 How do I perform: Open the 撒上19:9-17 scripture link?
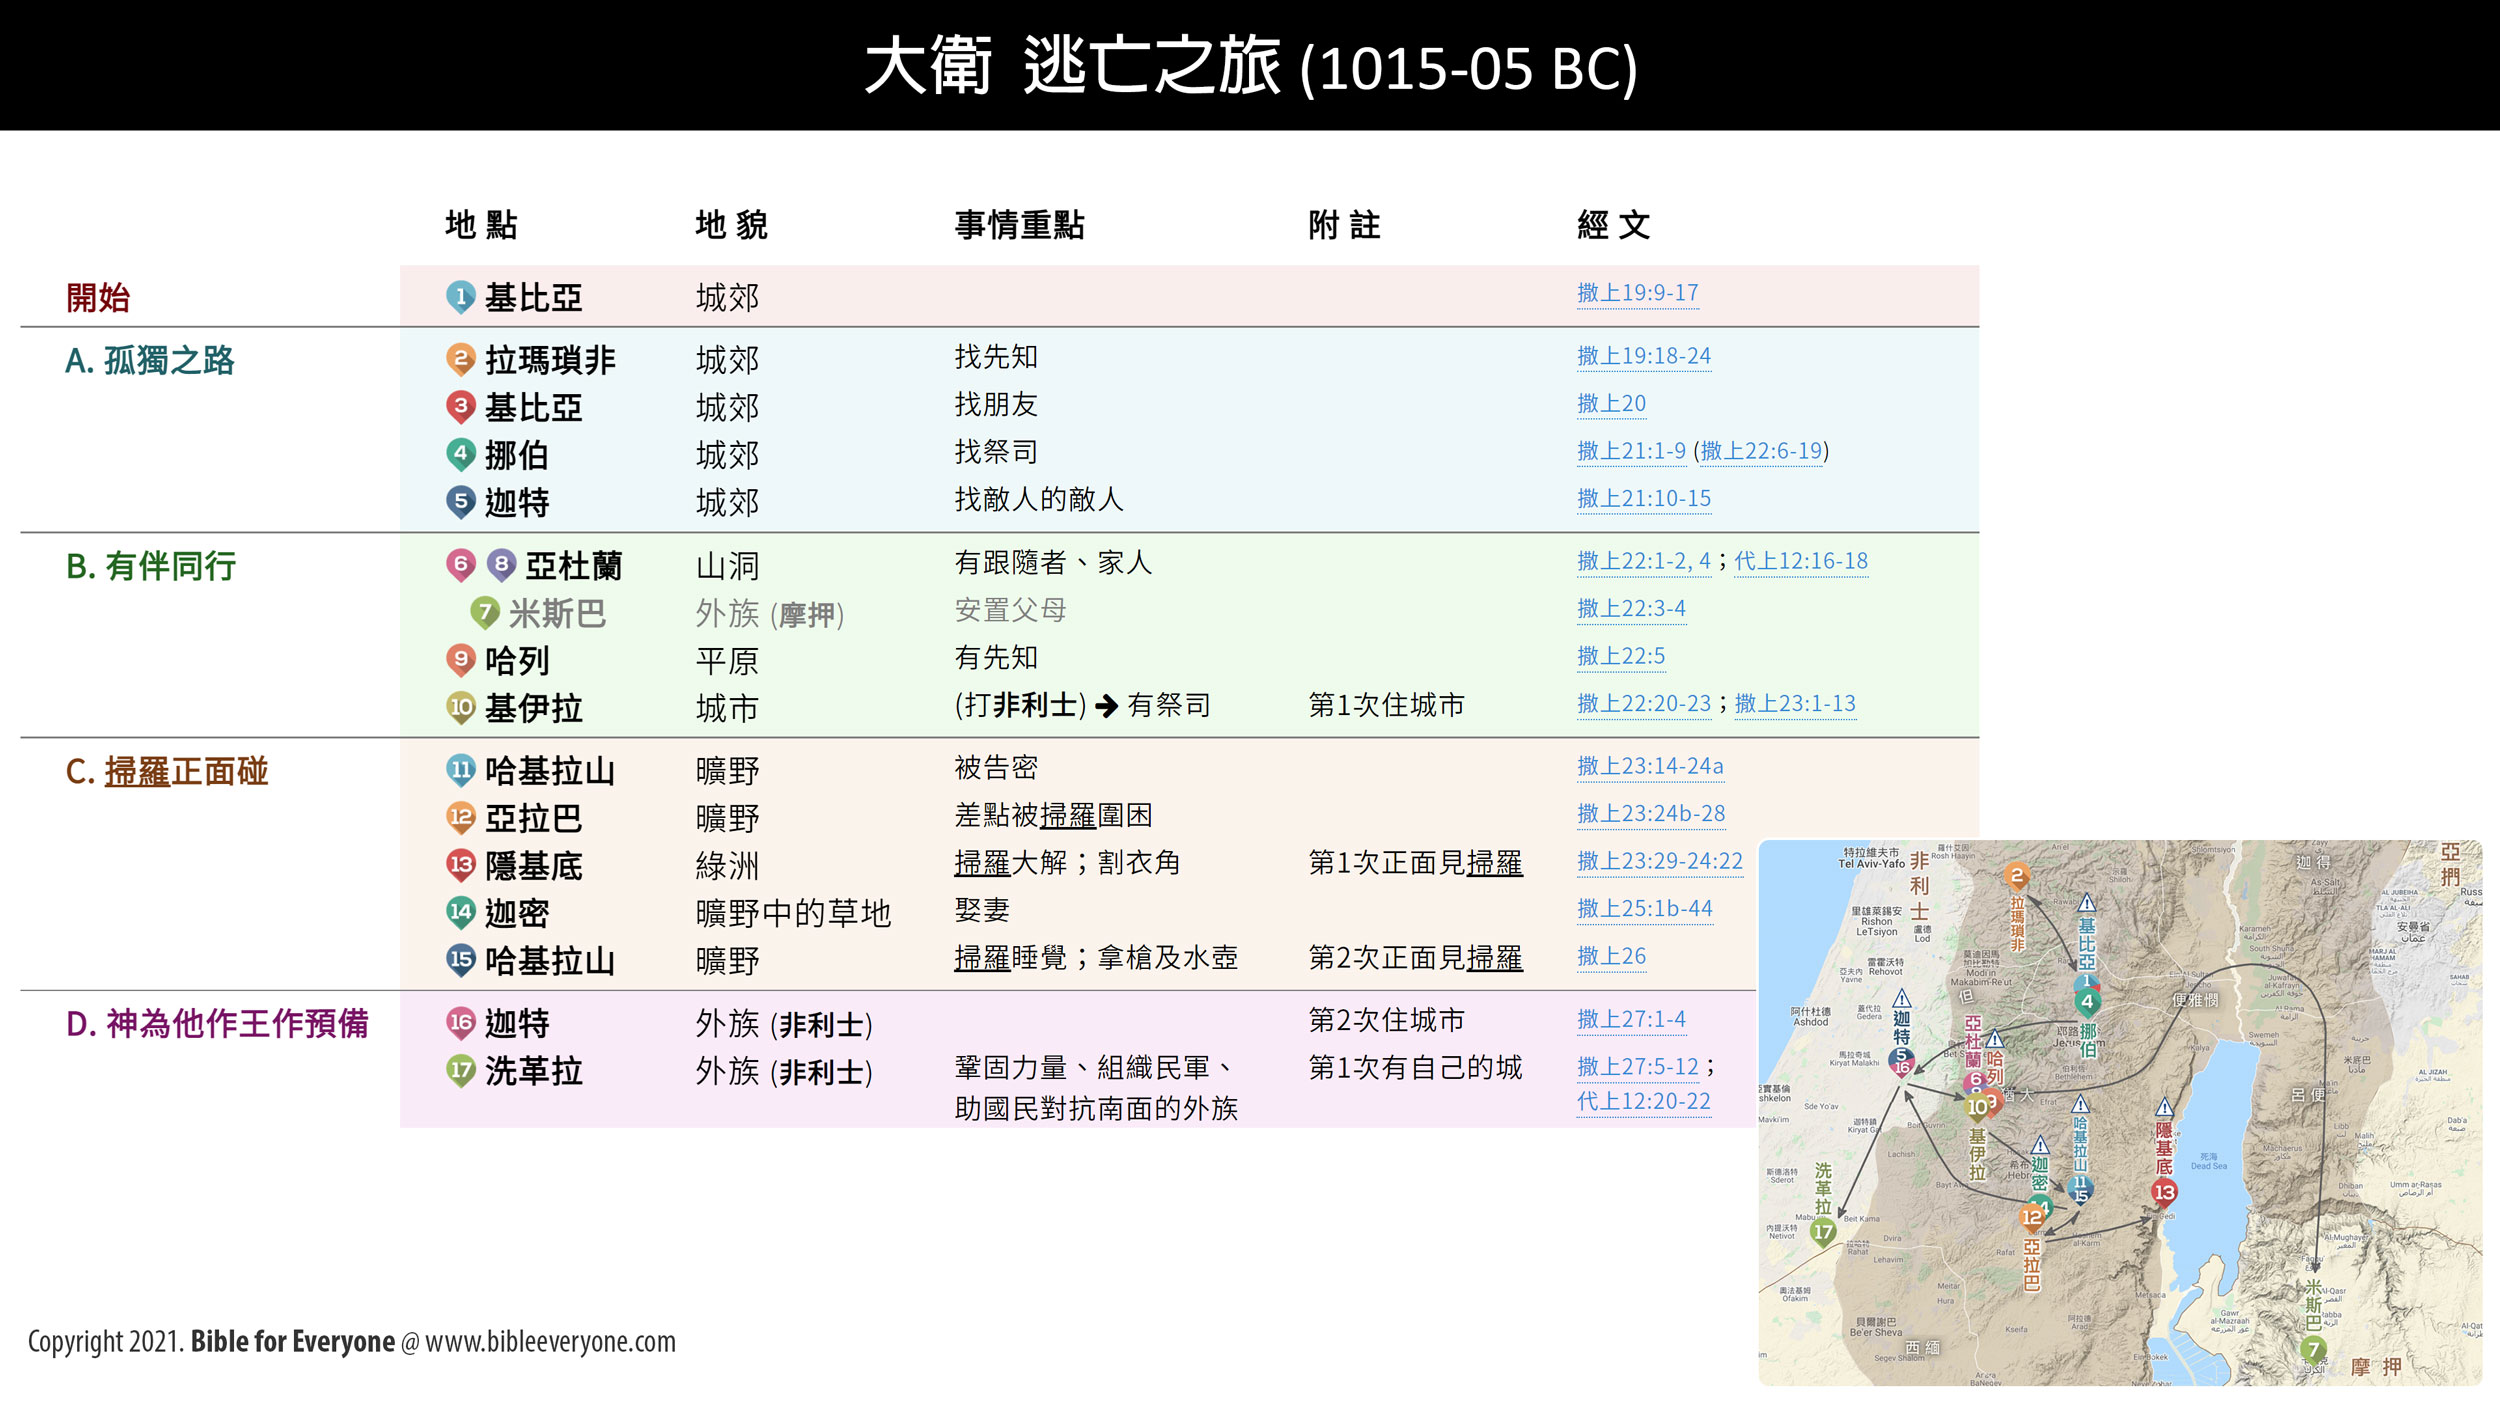(1637, 293)
